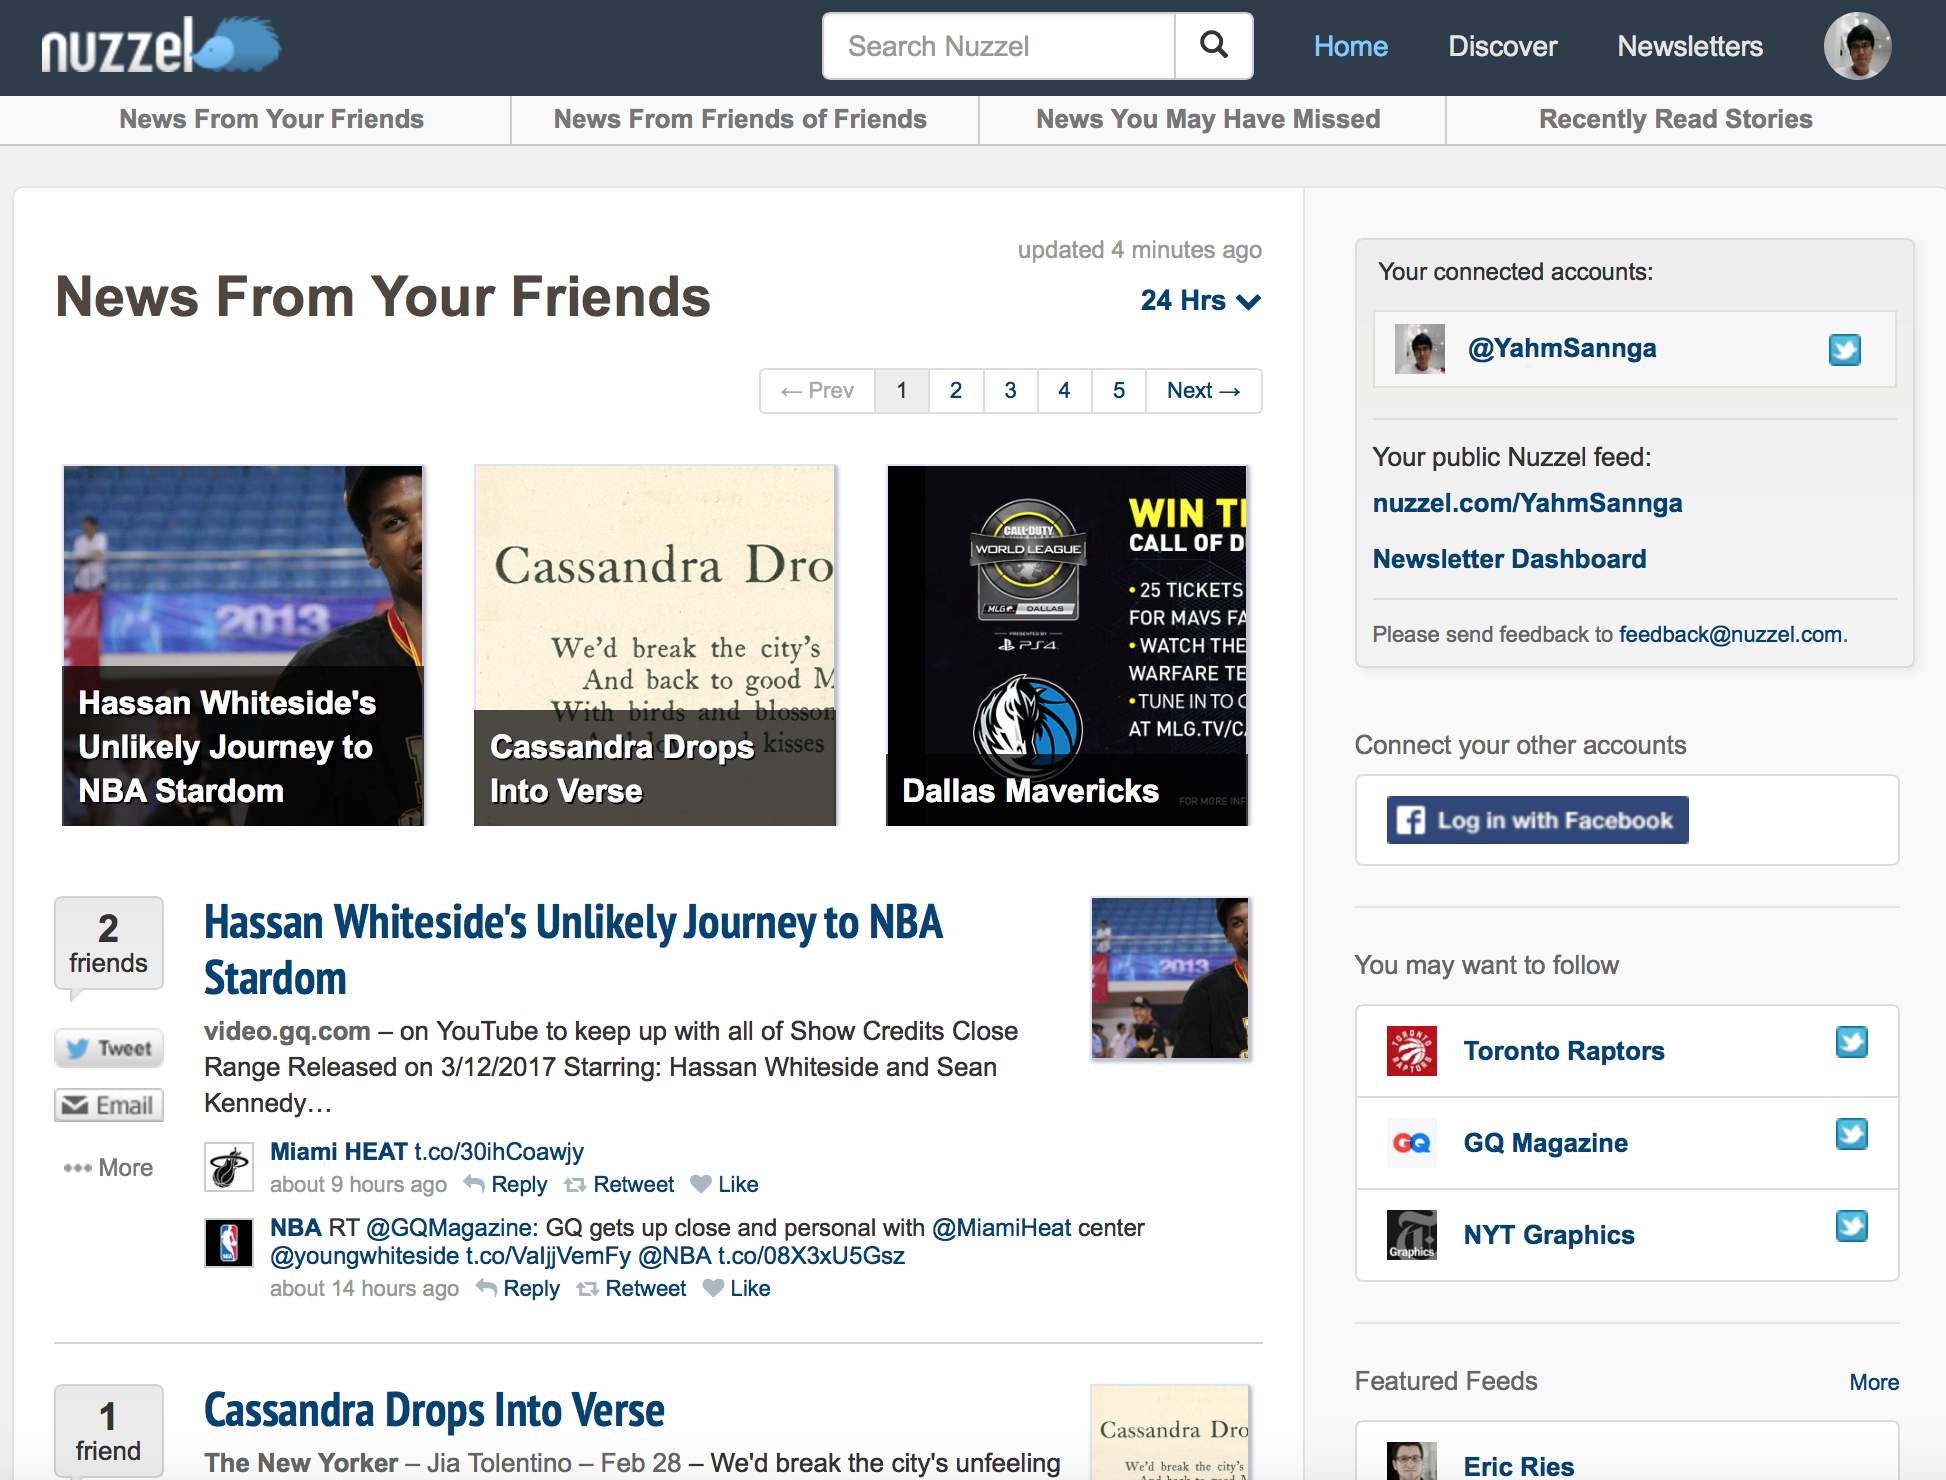Select page 1 in pagination
The image size is (1946, 1480).
[902, 391]
